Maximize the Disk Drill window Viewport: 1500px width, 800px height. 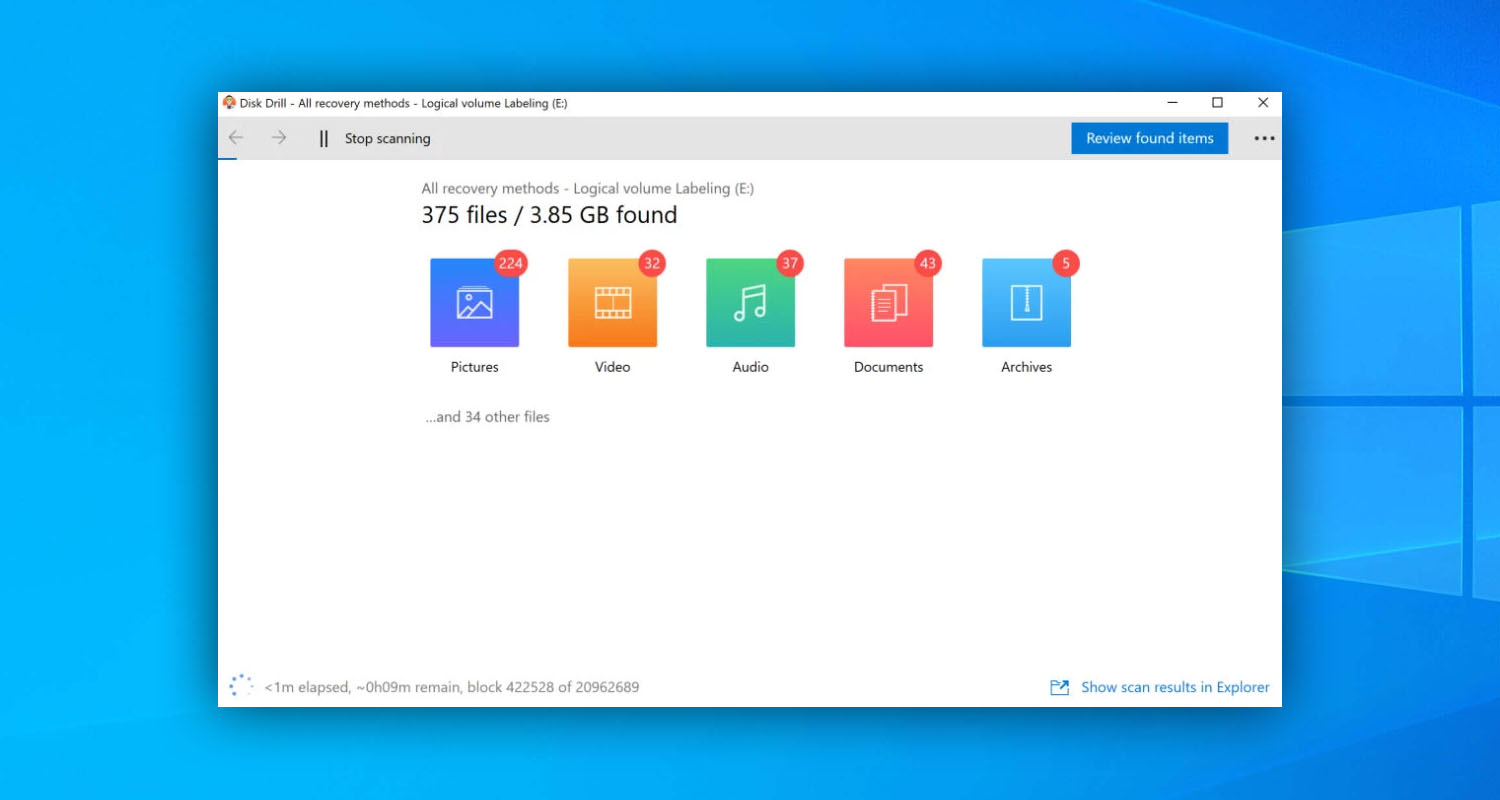1217,103
